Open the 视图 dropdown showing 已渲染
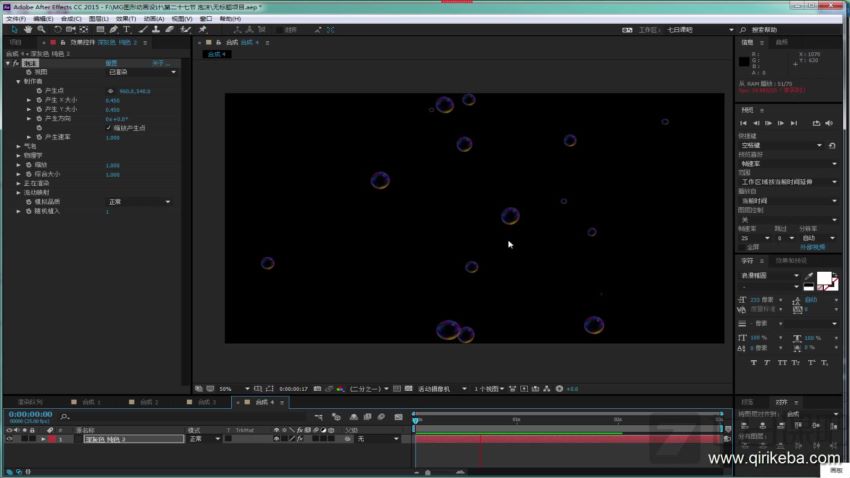Screen dimensions: 850x478 (x=142, y=72)
